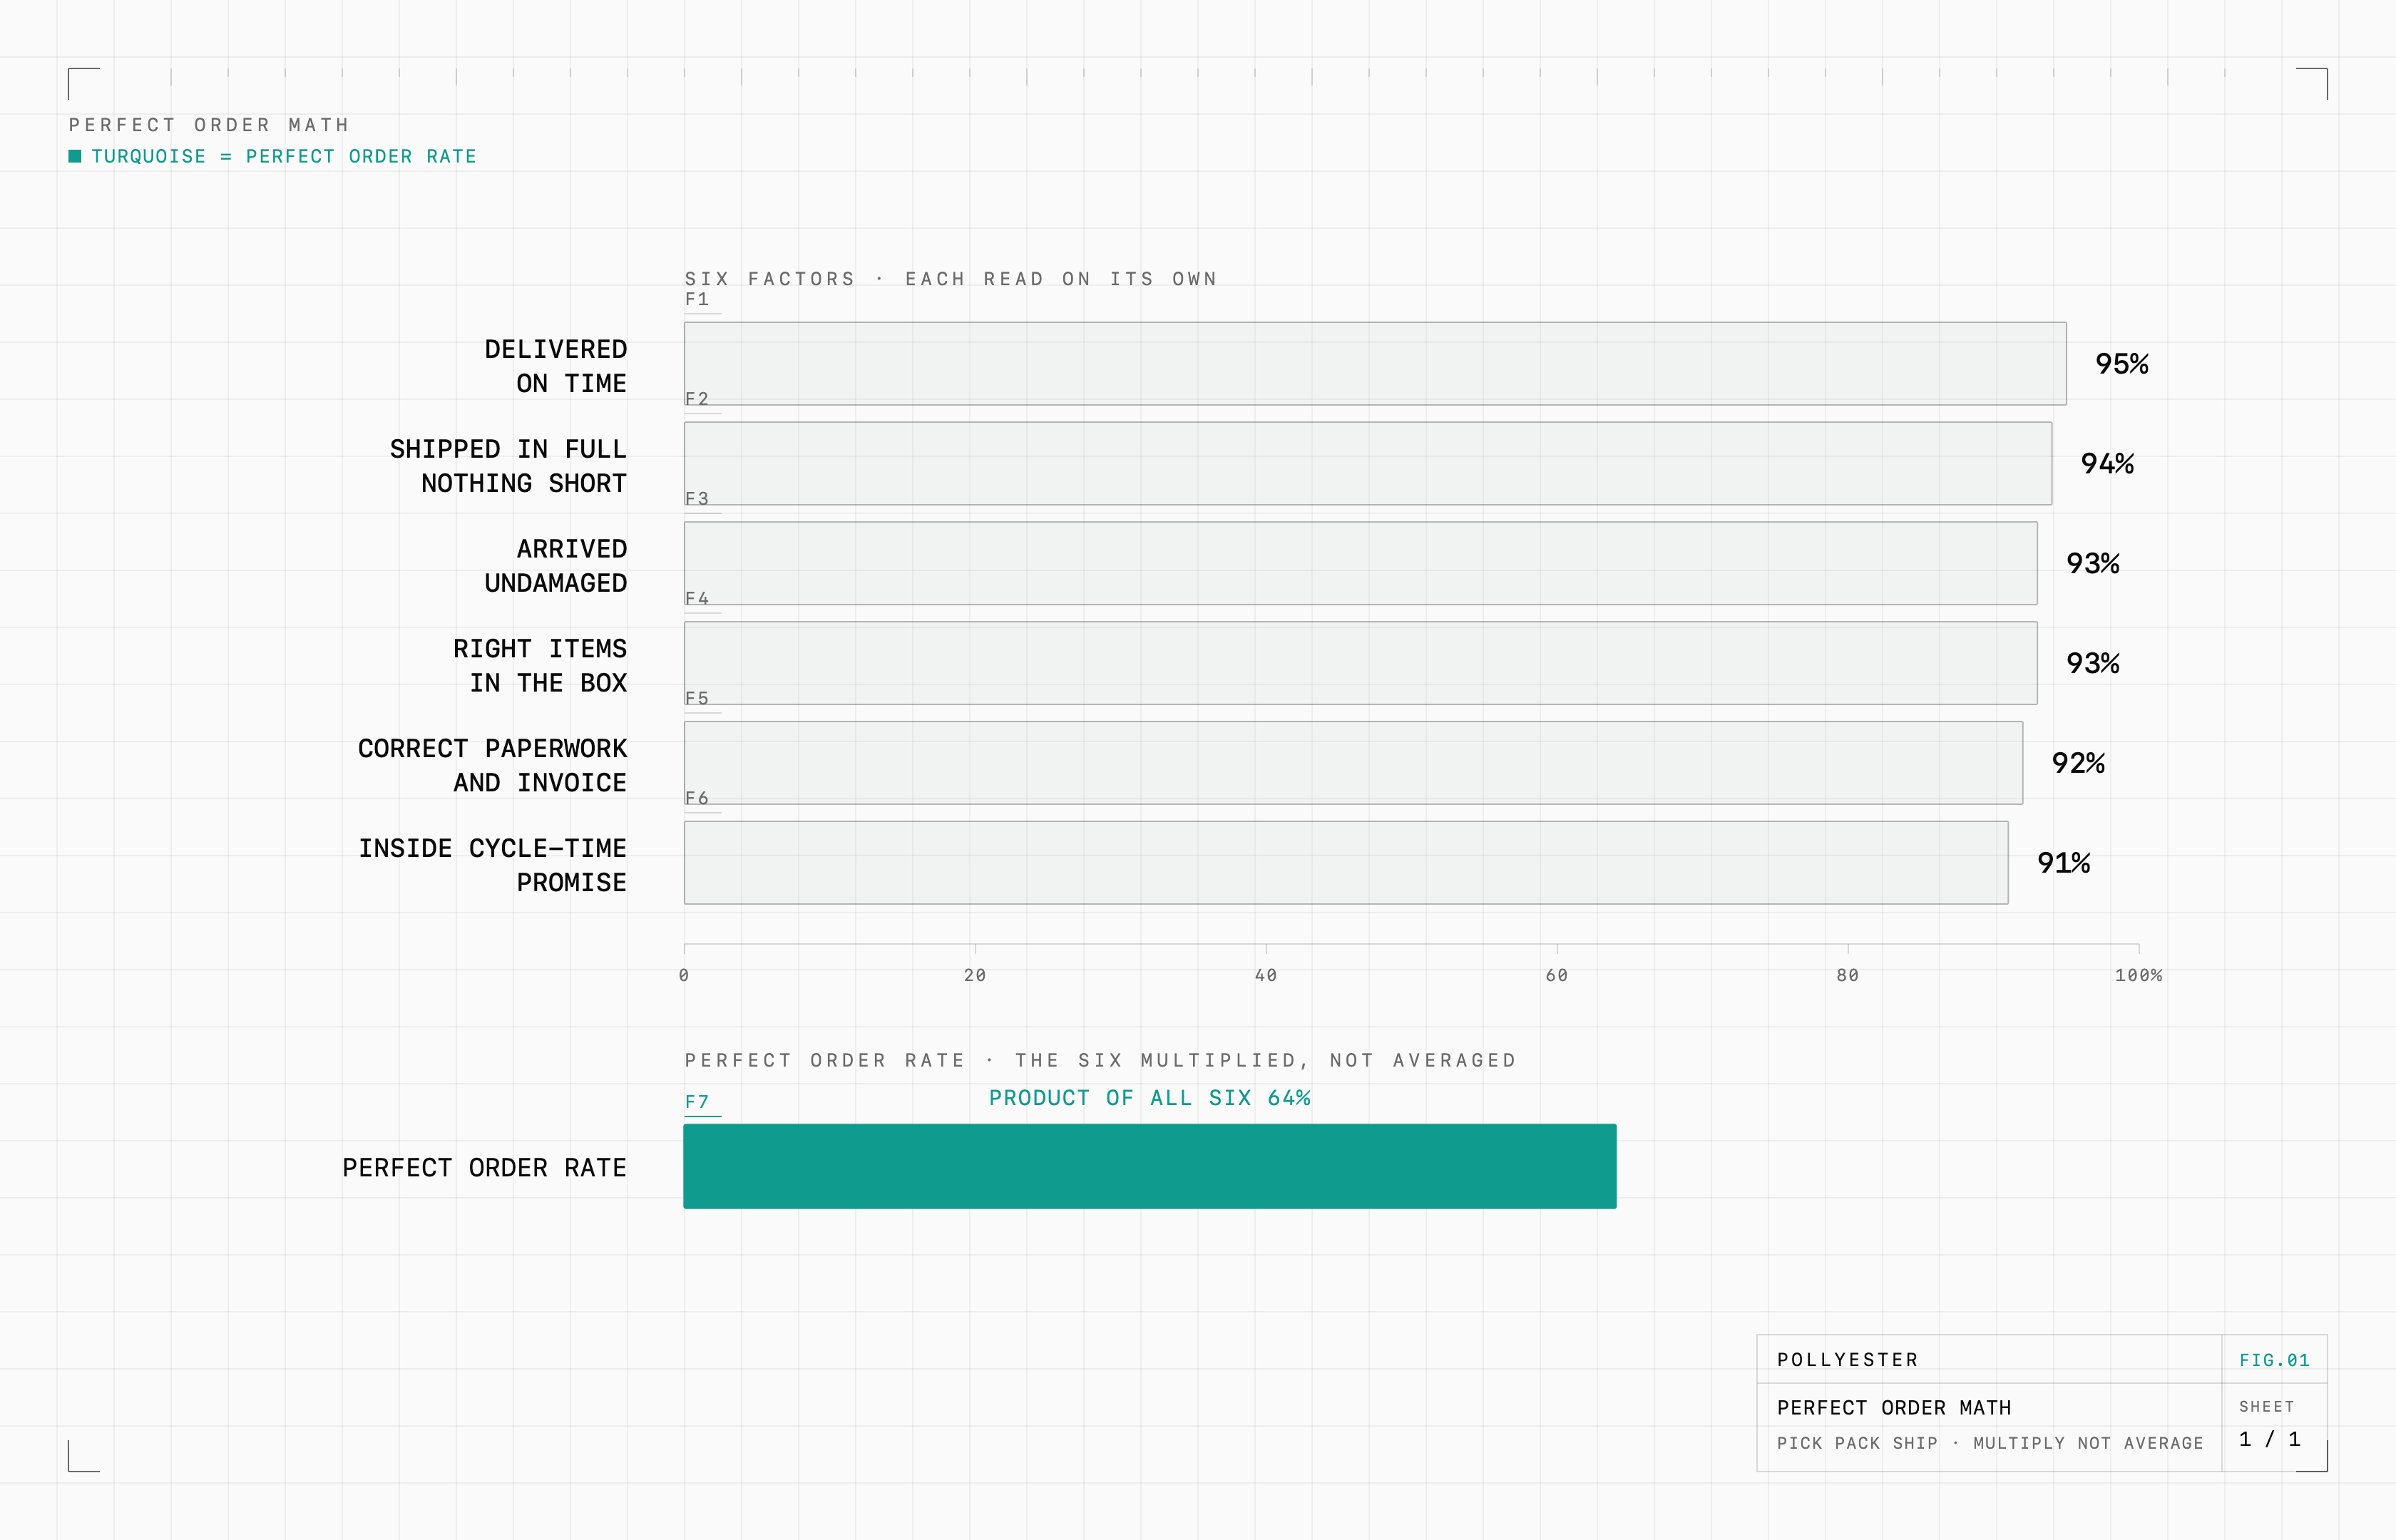Click the F6 tag marker
The width and height of the screenshot is (2396, 1540).
tap(698, 799)
